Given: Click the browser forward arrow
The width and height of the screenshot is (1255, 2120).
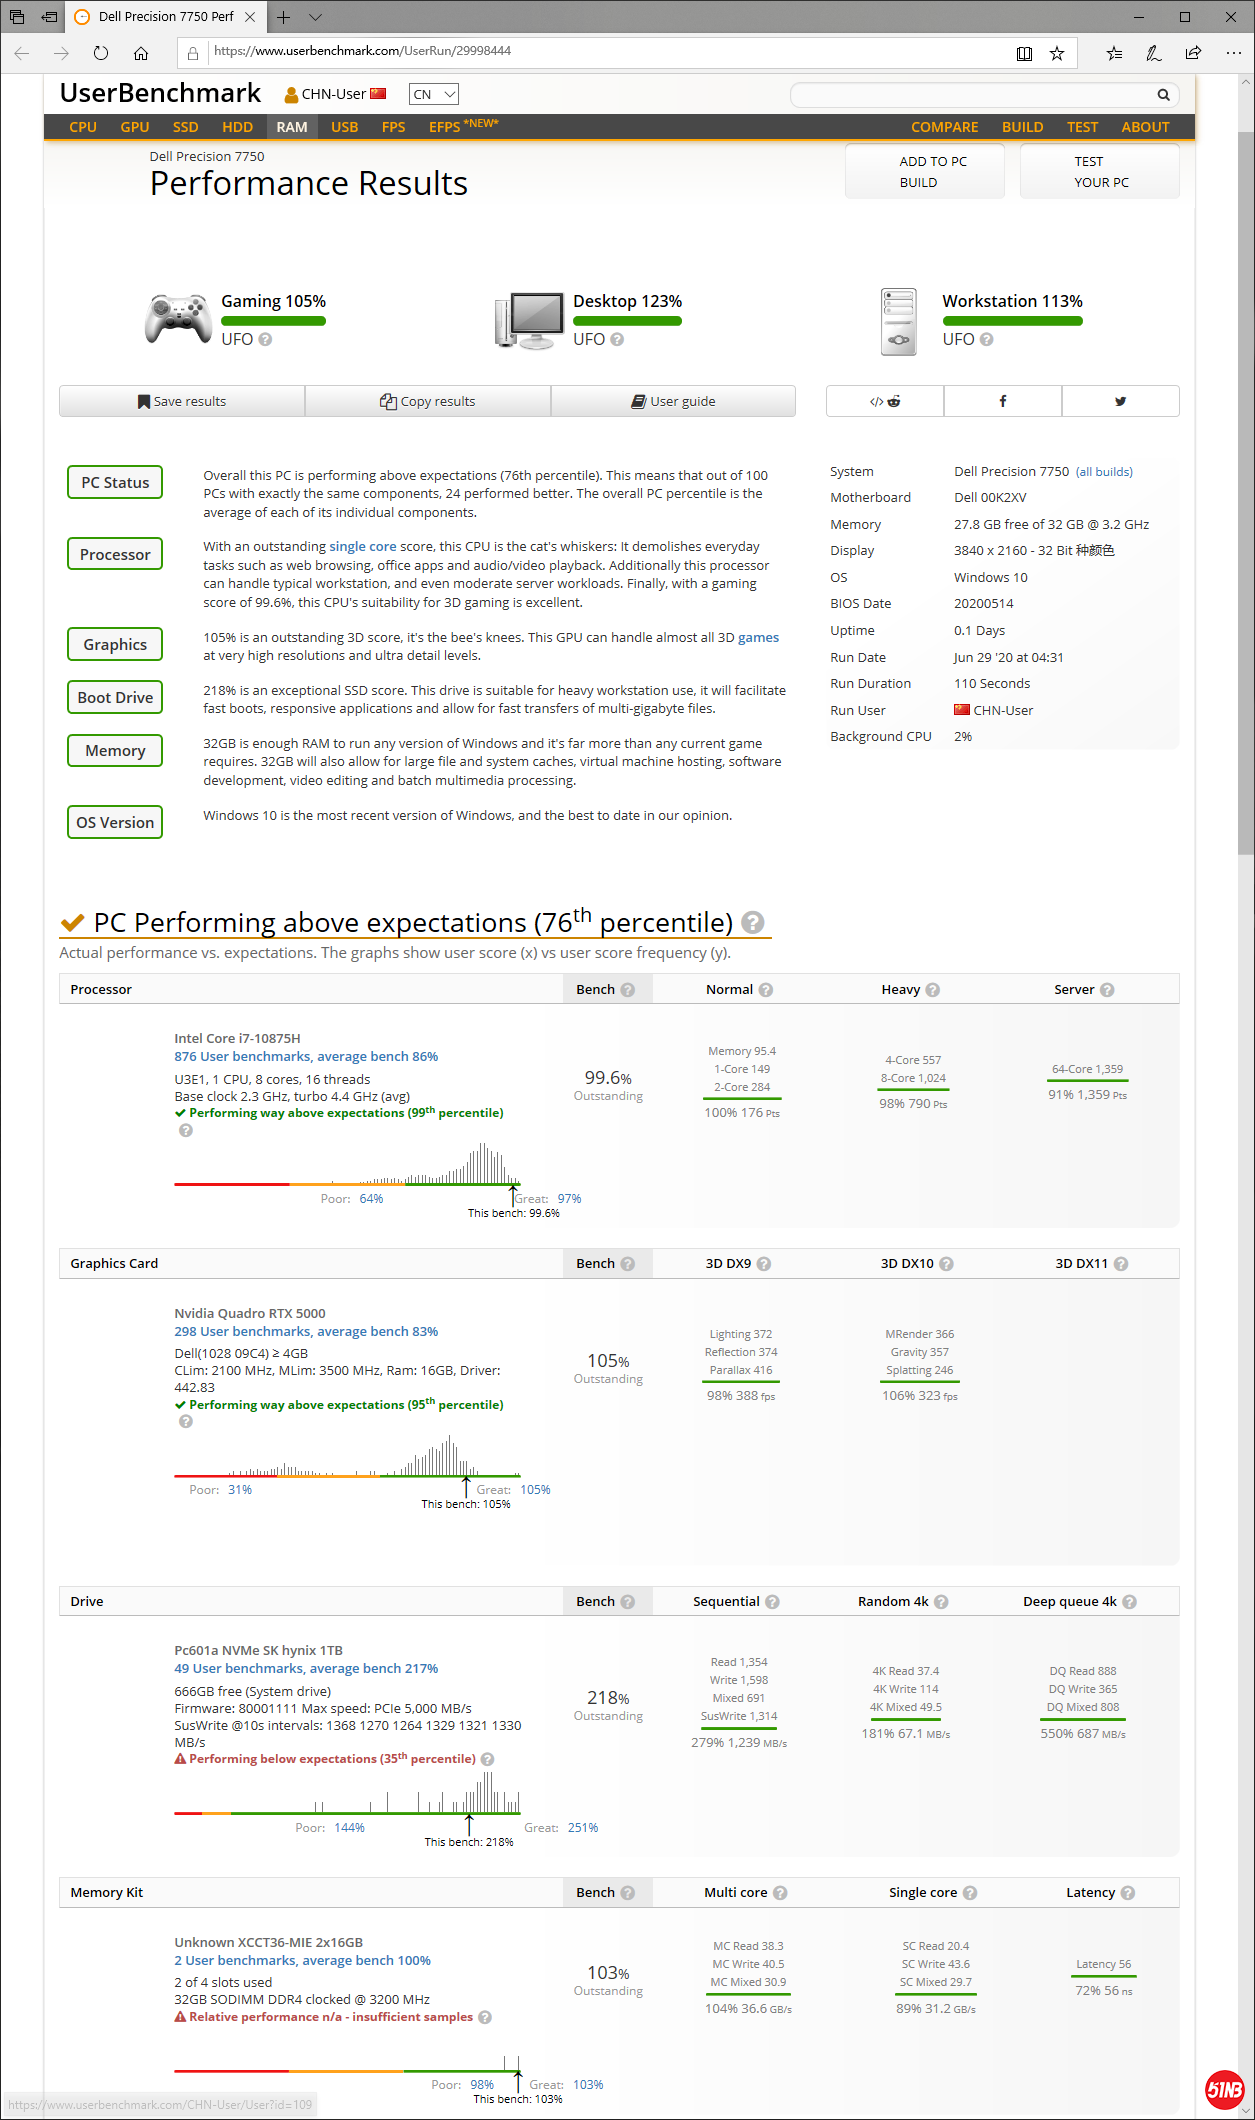Looking at the screenshot, I should (x=62, y=53).
